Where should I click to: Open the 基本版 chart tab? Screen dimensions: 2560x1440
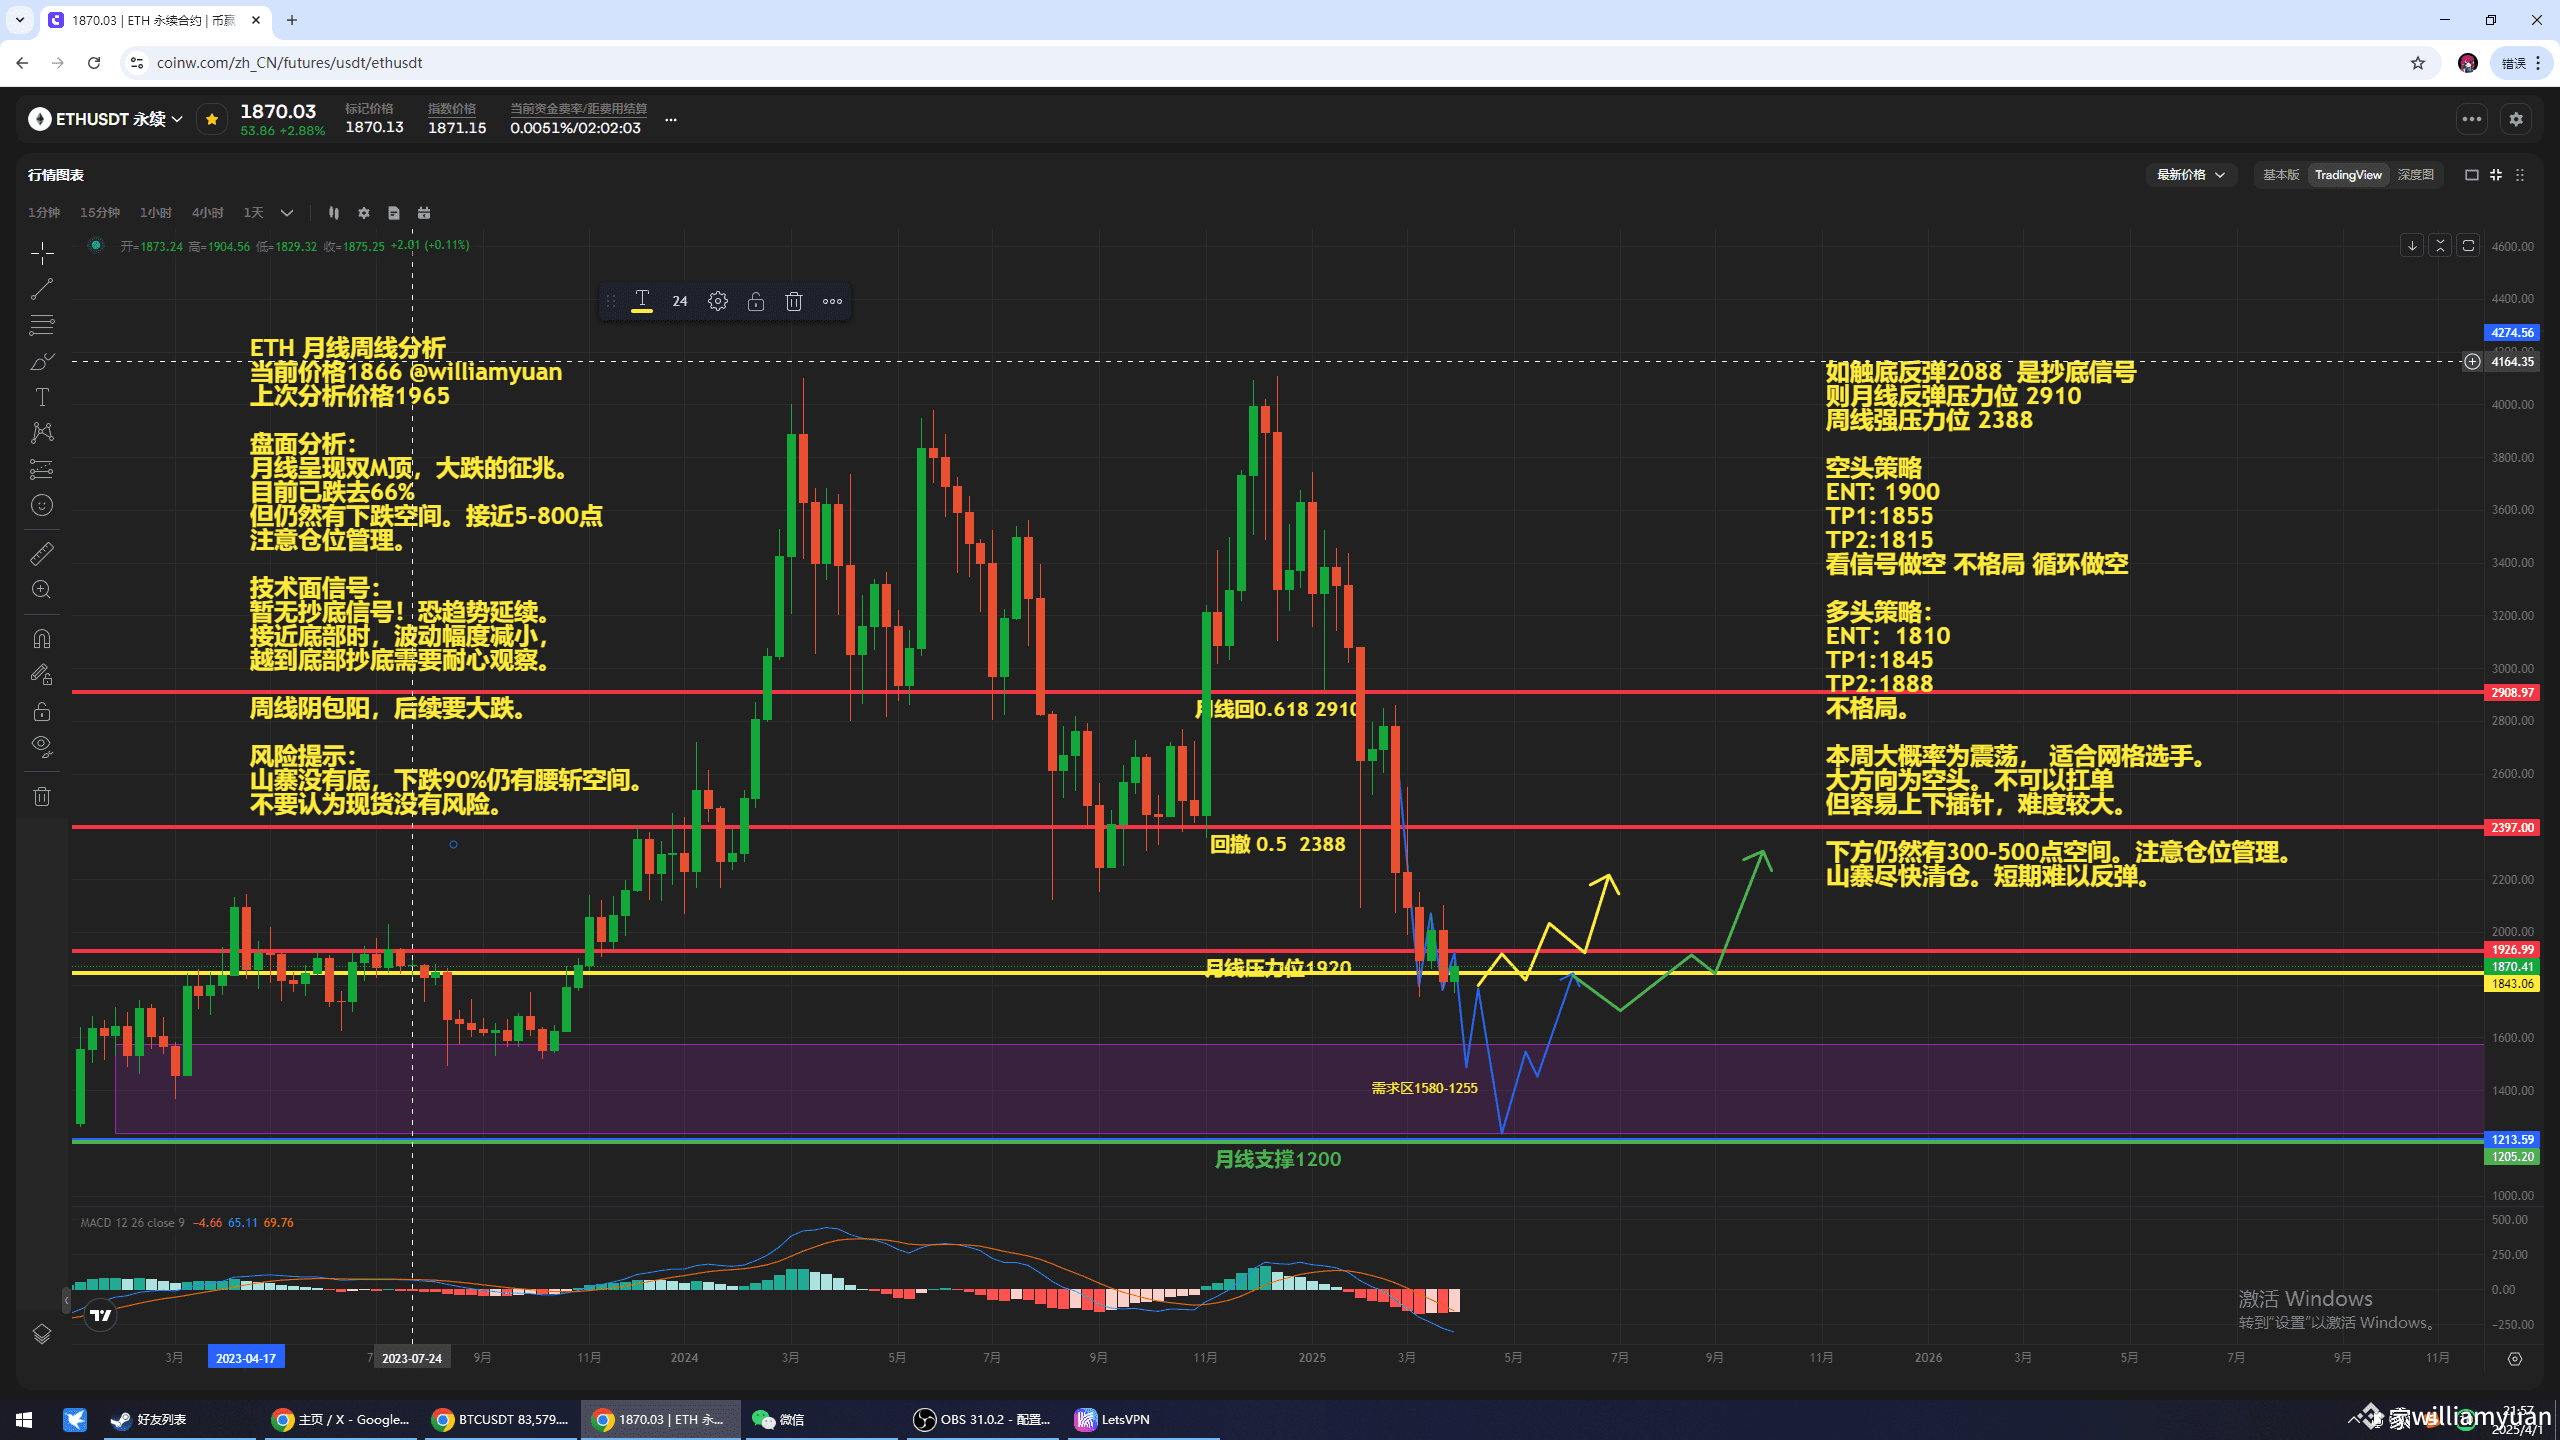click(x=2280, y=174)
